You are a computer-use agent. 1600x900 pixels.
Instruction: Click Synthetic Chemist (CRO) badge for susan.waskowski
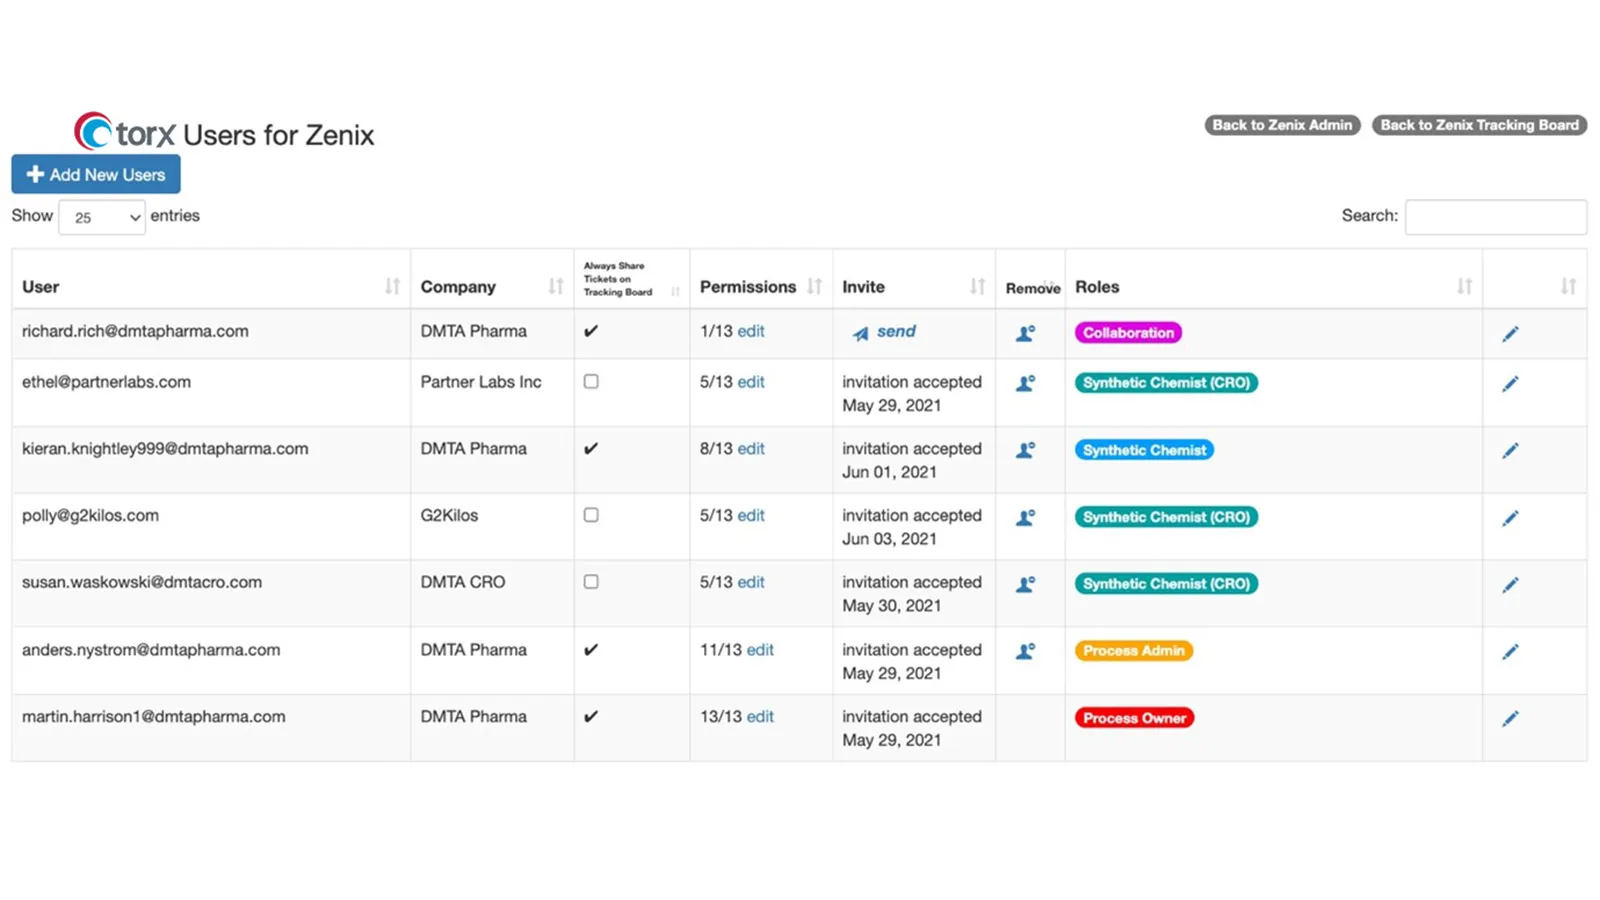click(1166, 584)
